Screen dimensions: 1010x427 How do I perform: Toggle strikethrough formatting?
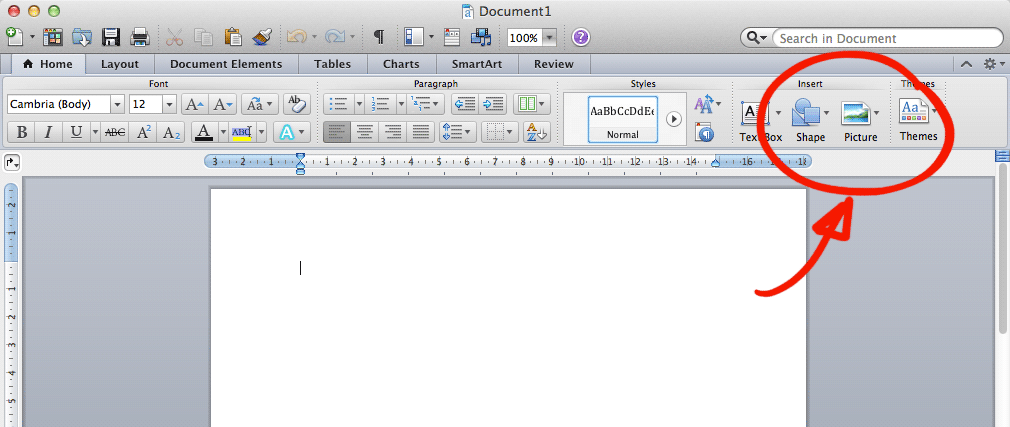[115, 132]
